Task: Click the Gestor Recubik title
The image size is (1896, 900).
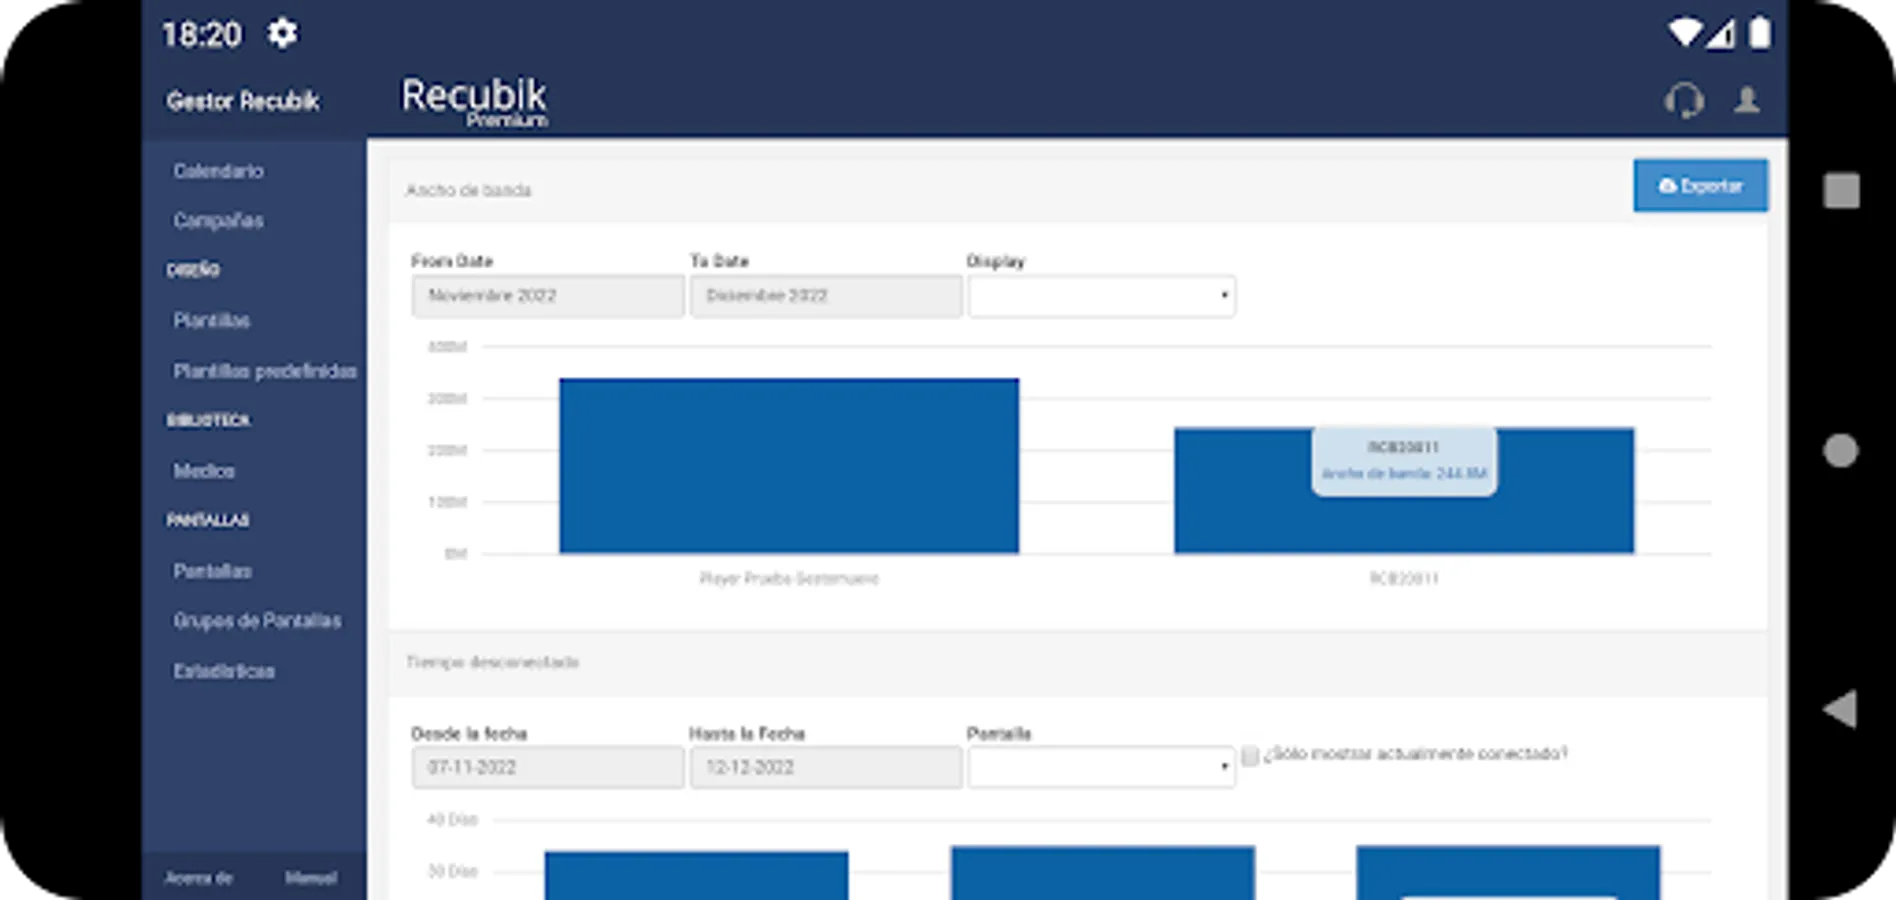Action: click(243, 101)
